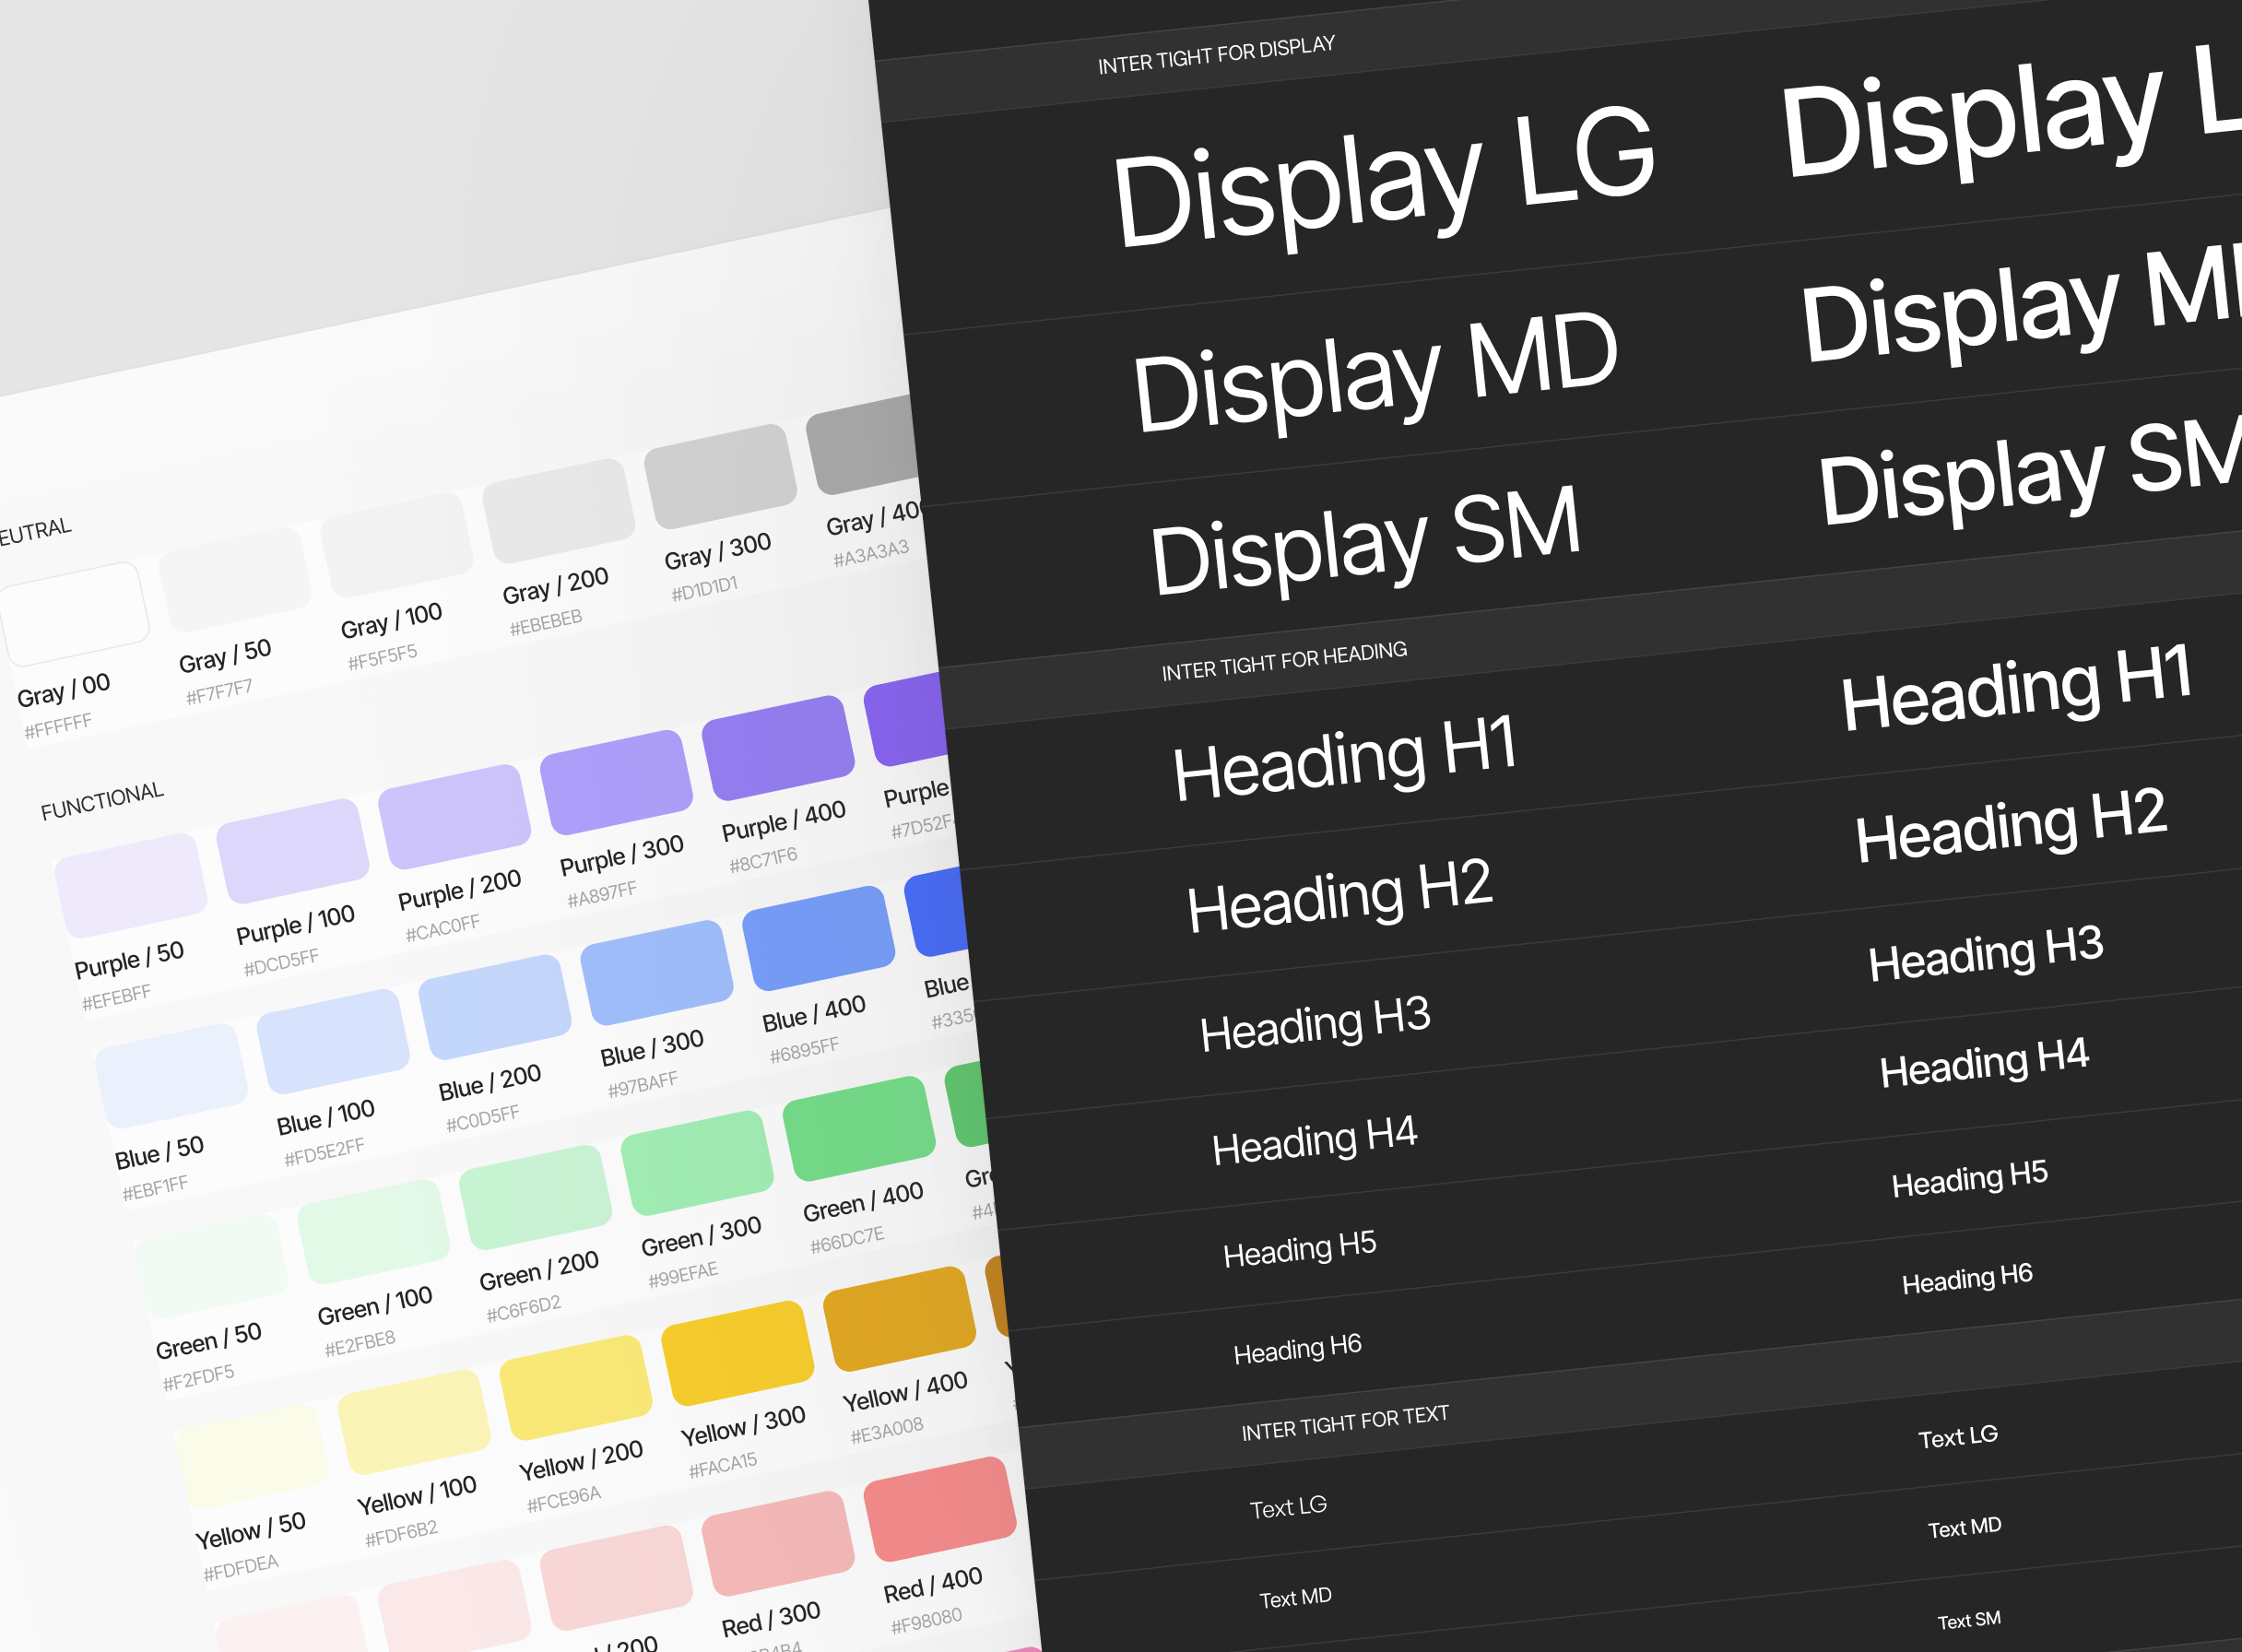Select the hex value #FCE96A
This screenshot has height=1652, width=2242.
[x=564, y=1499]
